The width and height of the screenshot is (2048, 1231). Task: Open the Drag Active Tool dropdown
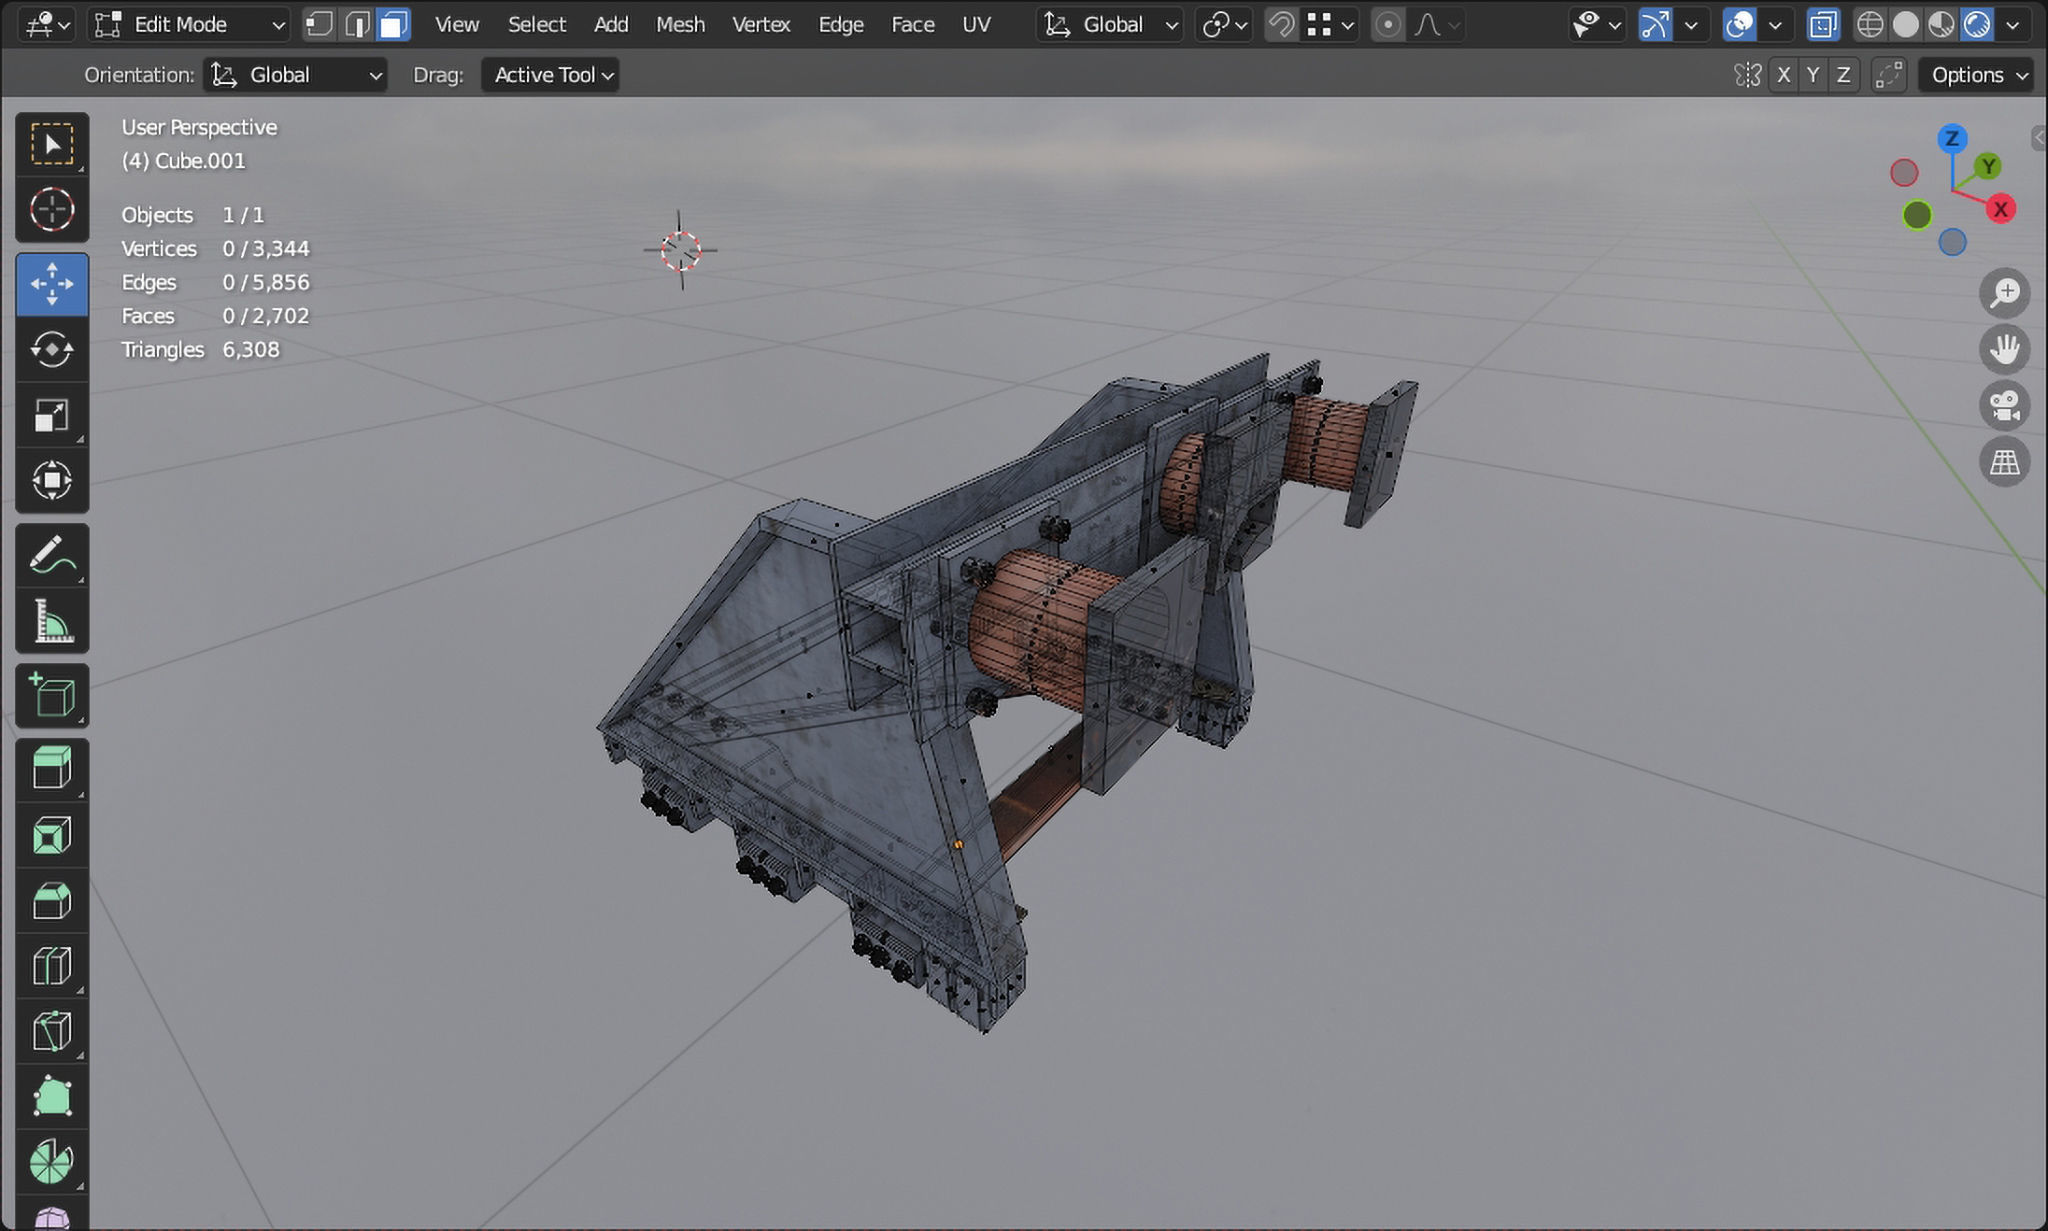551,75
